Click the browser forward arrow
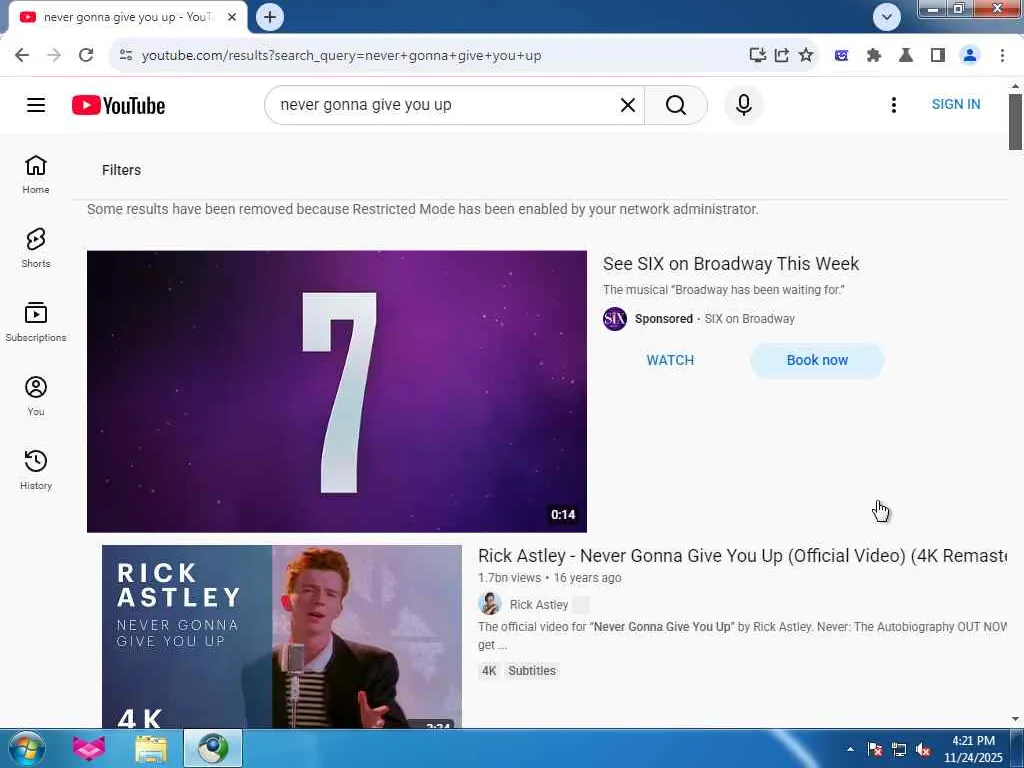This screenshot has width=1024, height=768. (54, 55)
